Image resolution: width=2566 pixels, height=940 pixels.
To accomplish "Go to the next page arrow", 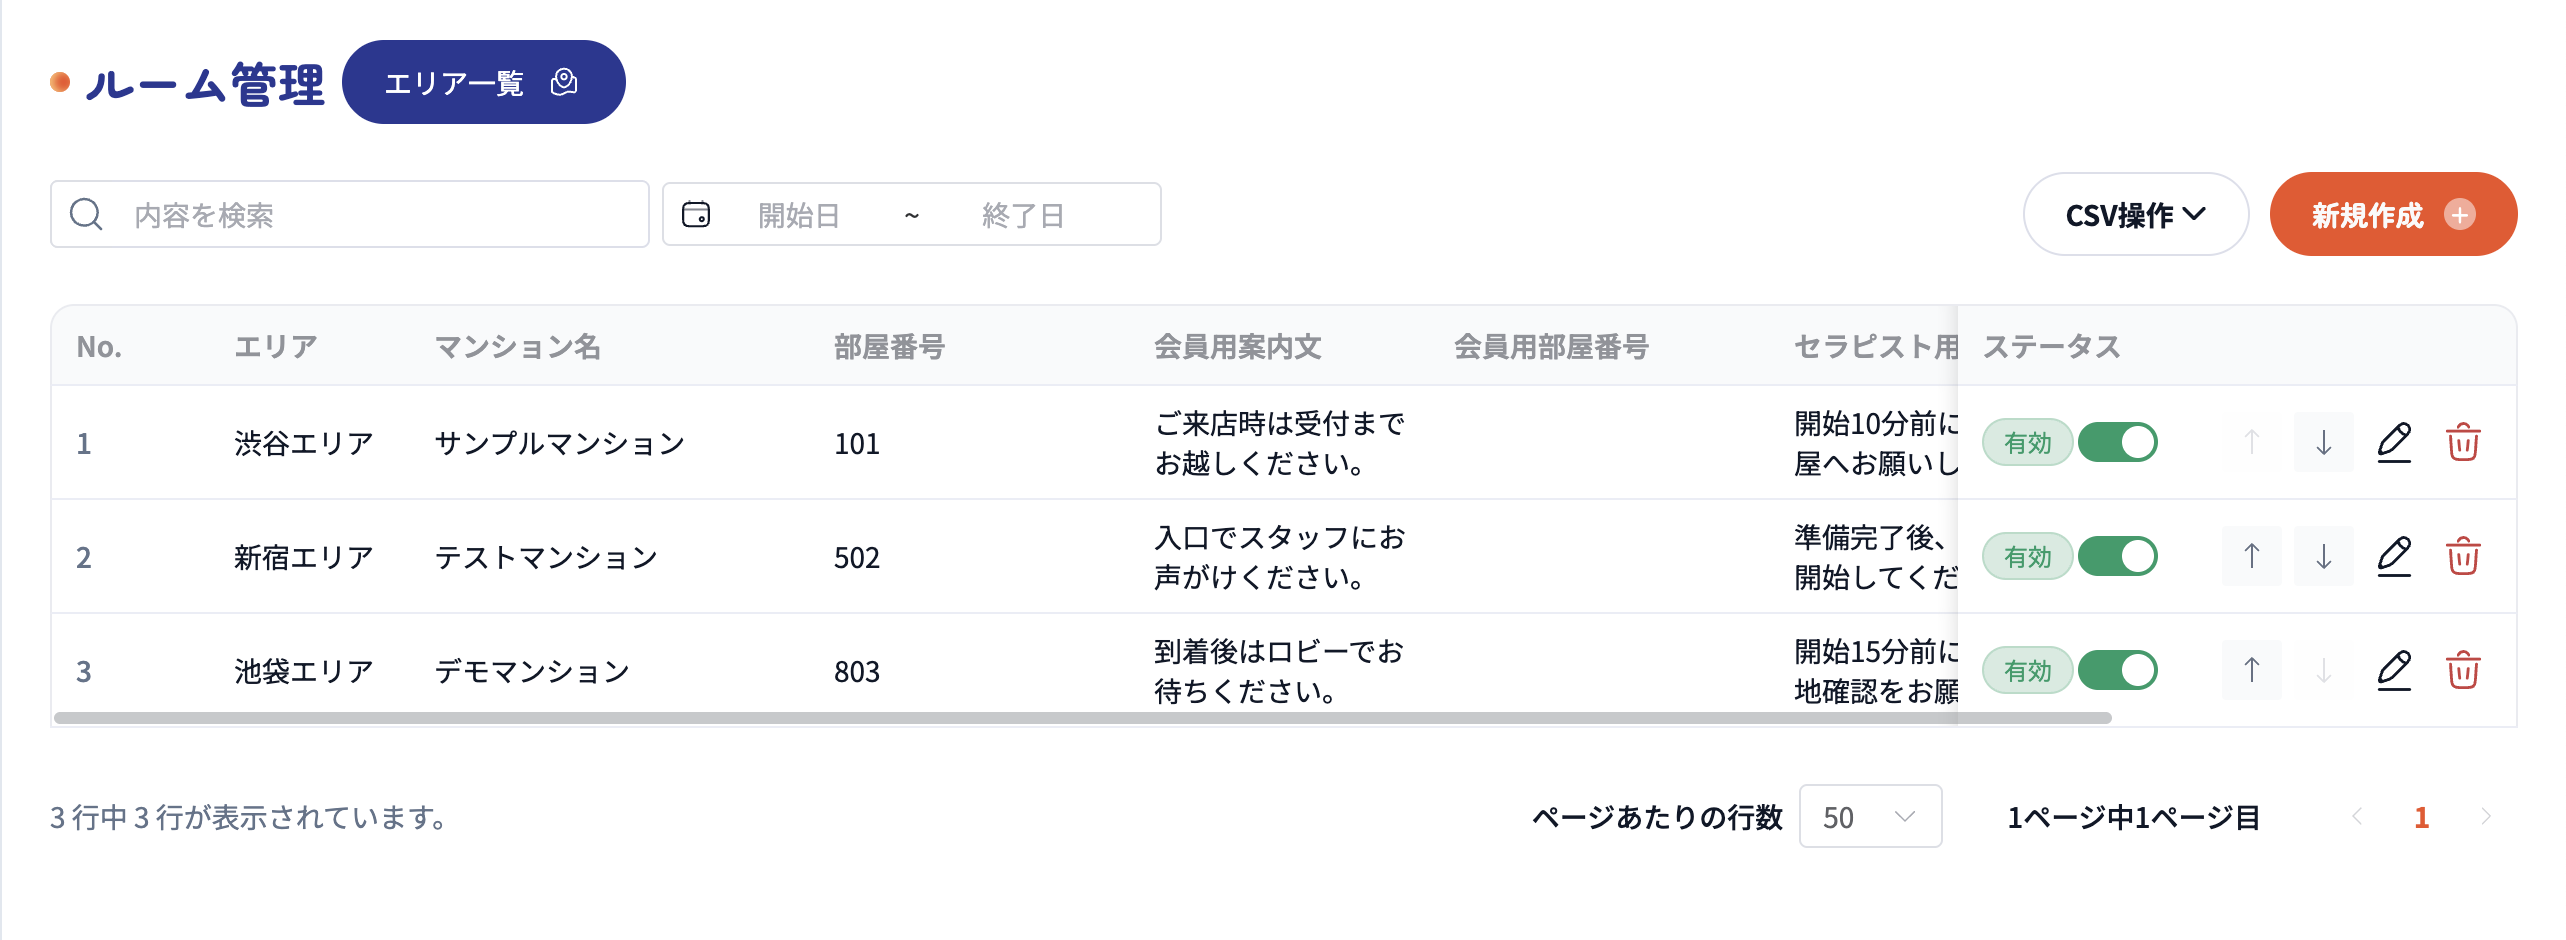I will pos(2486,816).
